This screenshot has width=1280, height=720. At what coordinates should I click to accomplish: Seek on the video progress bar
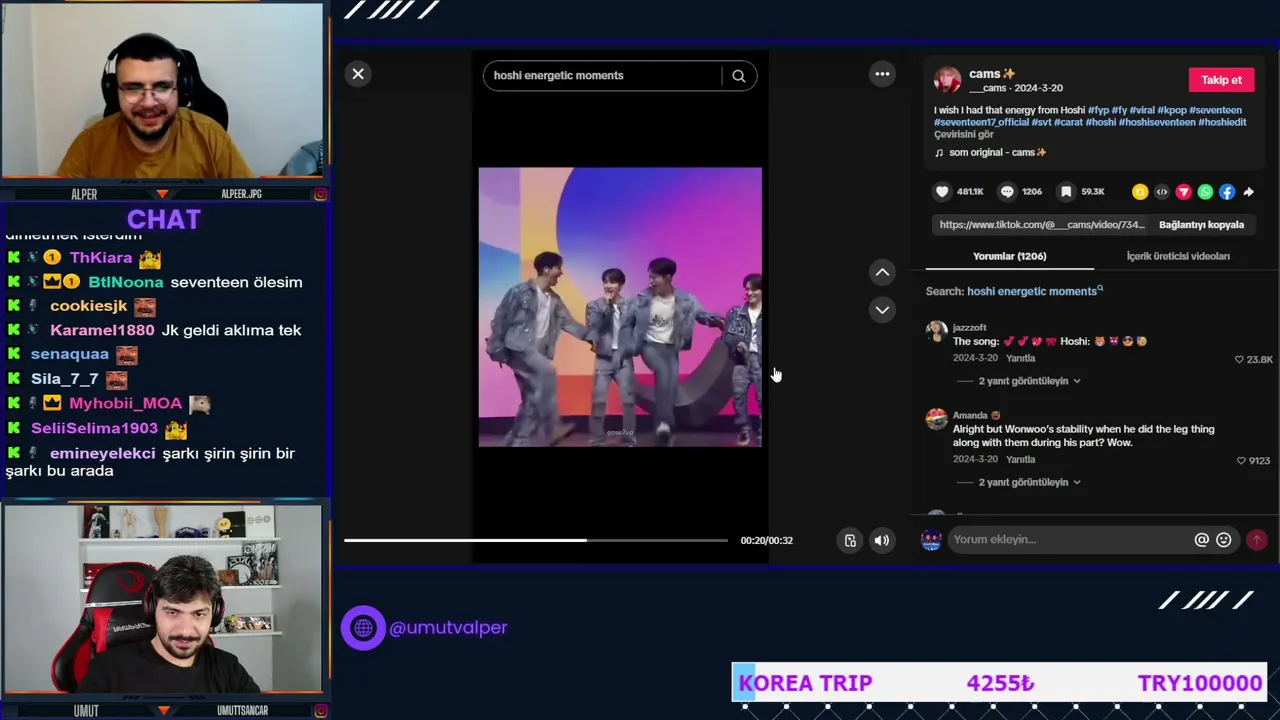536,540
